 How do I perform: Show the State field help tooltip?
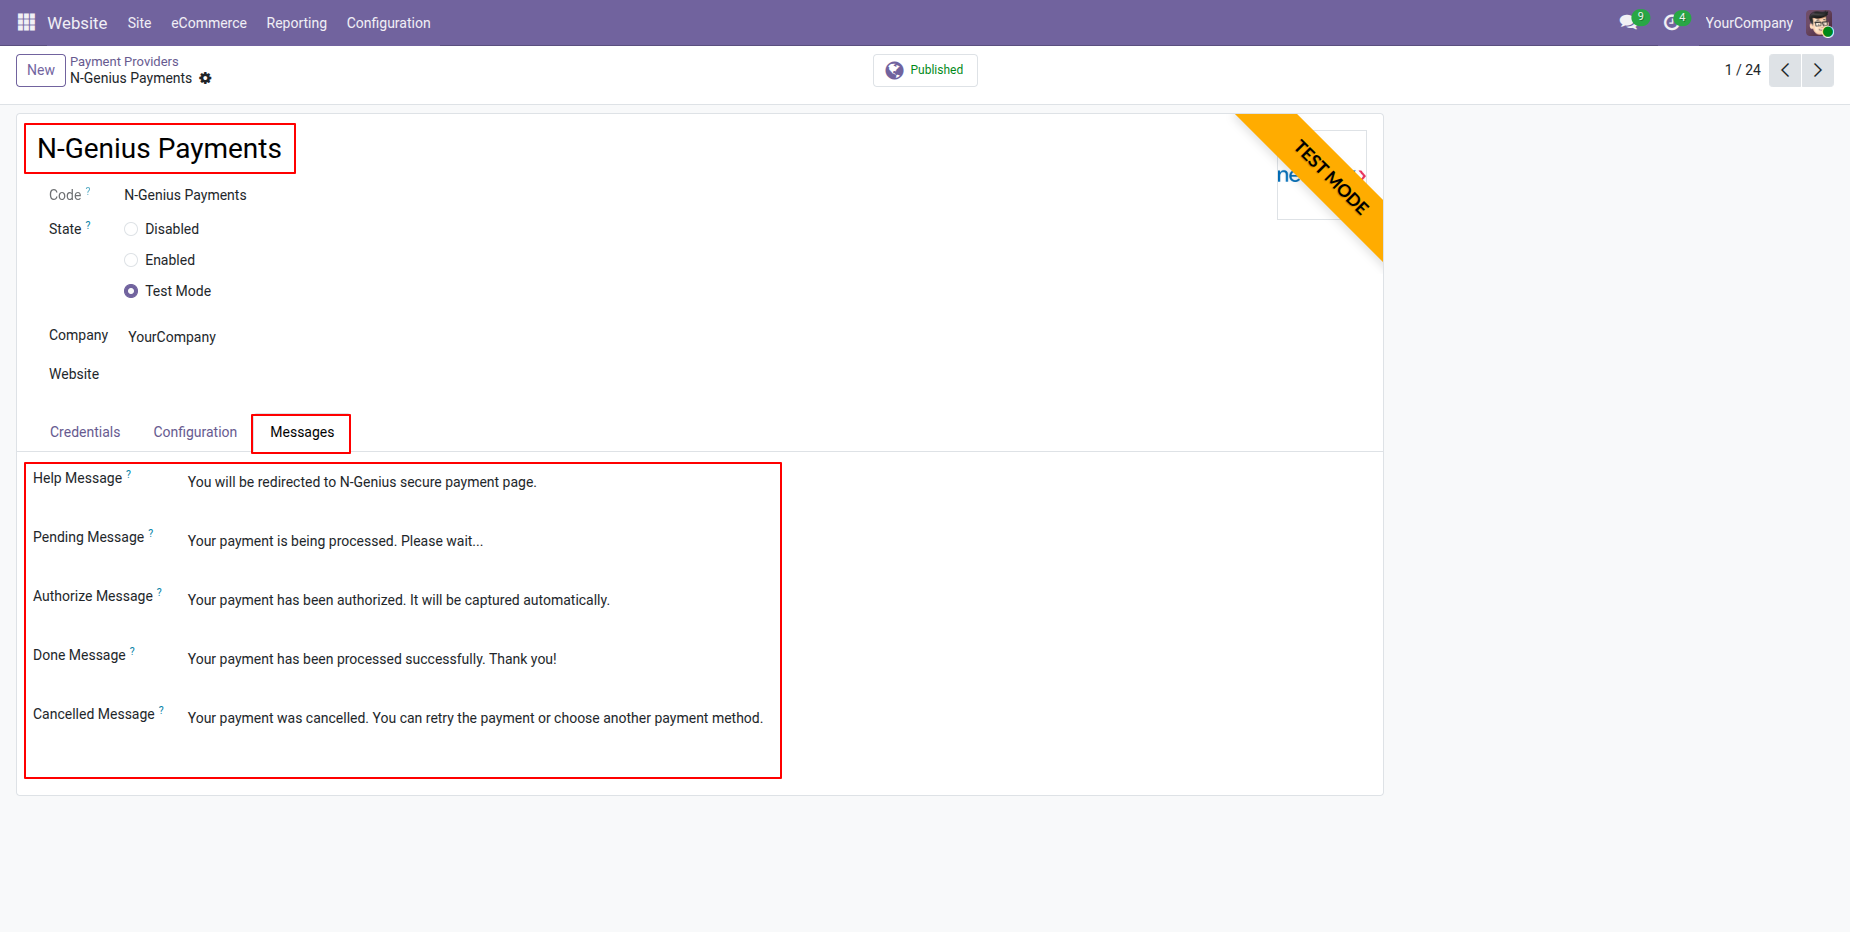[x=88, y=224]
